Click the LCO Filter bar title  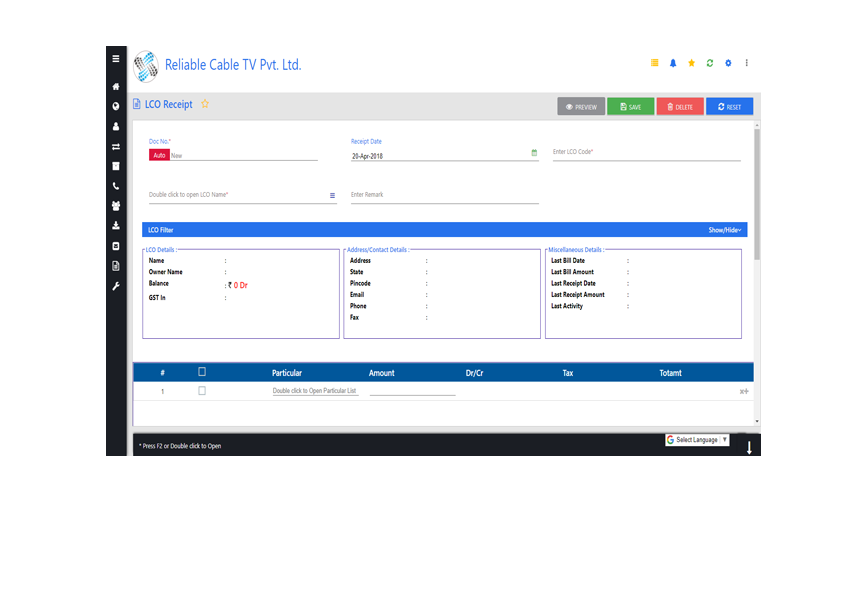coord(161,230)
